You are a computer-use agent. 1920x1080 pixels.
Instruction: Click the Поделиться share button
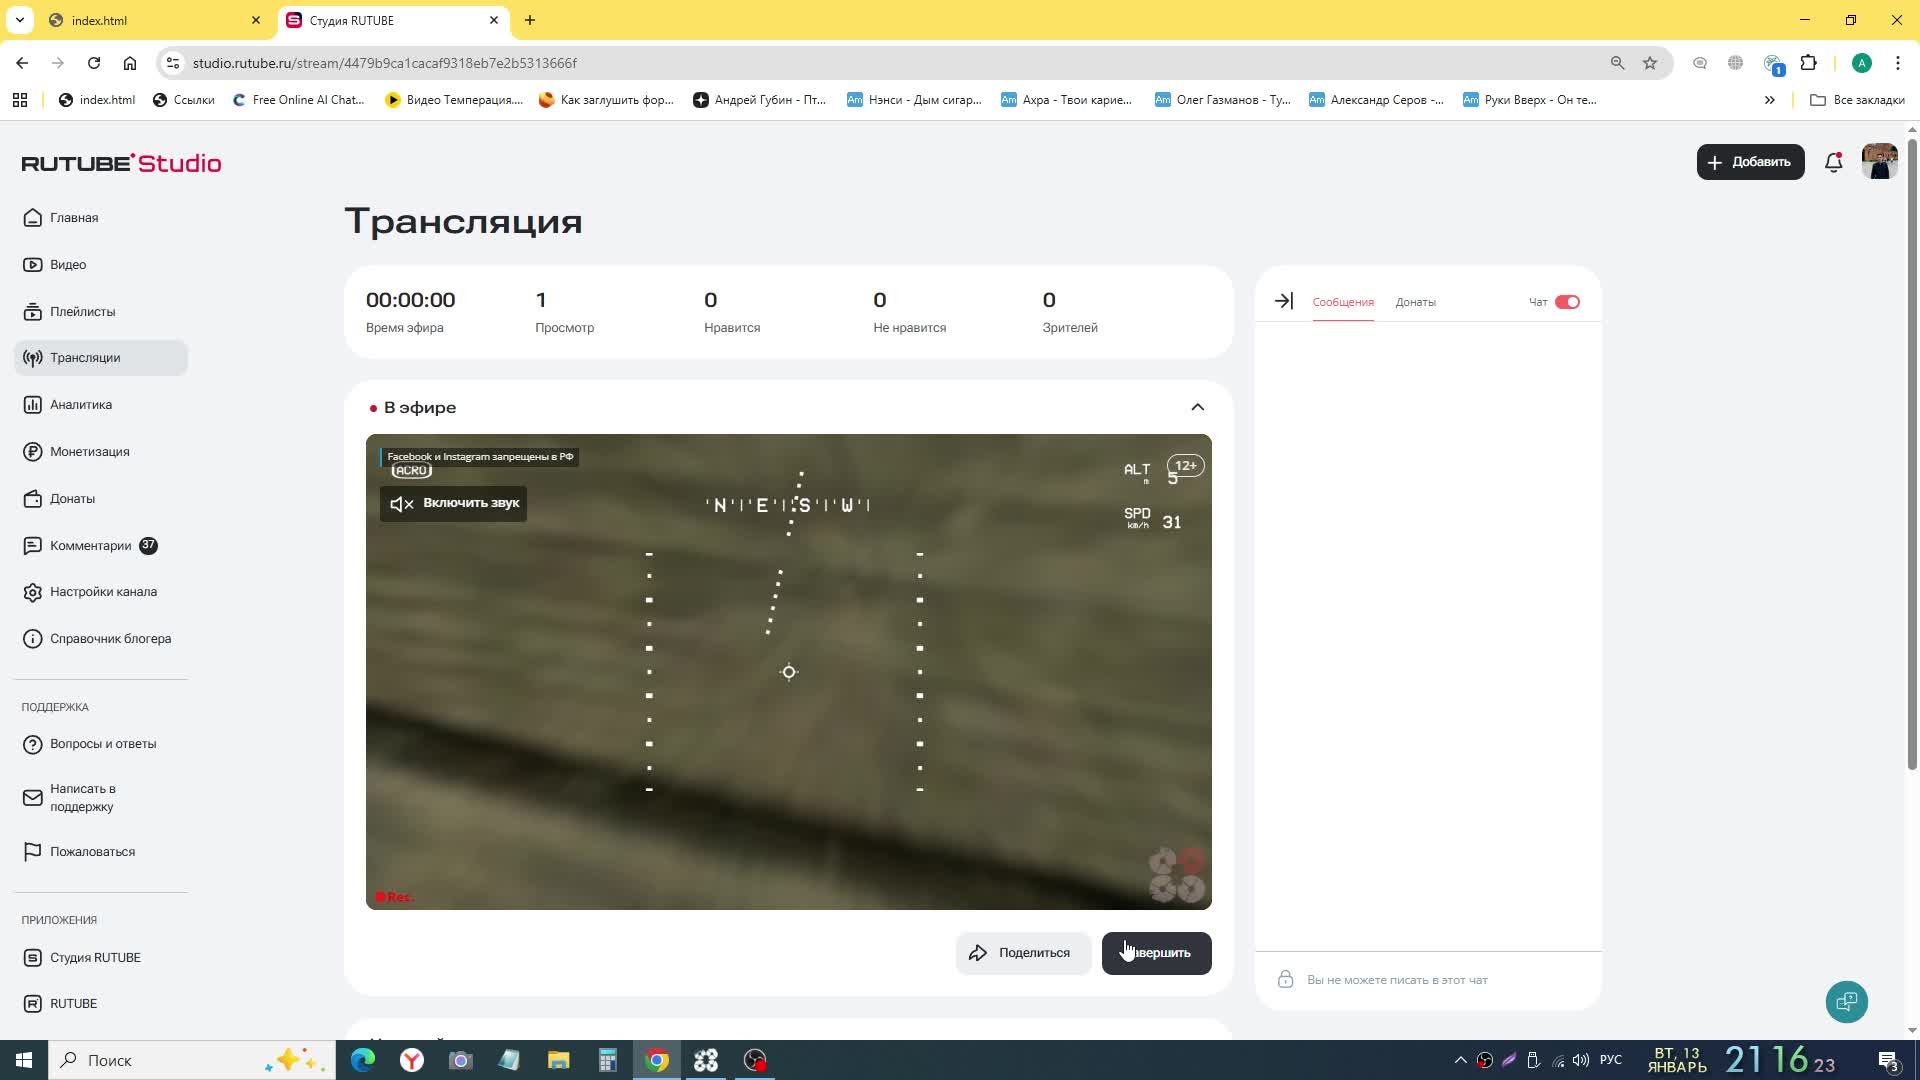tap(1020, 953)
